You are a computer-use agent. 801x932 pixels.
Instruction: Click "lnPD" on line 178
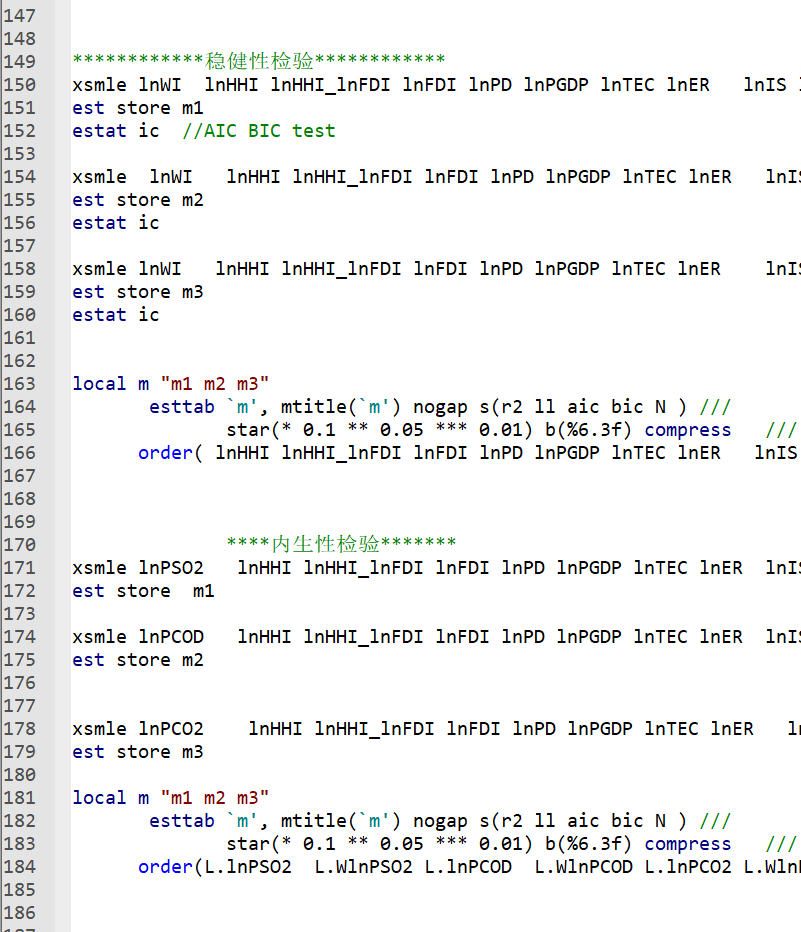534,729
